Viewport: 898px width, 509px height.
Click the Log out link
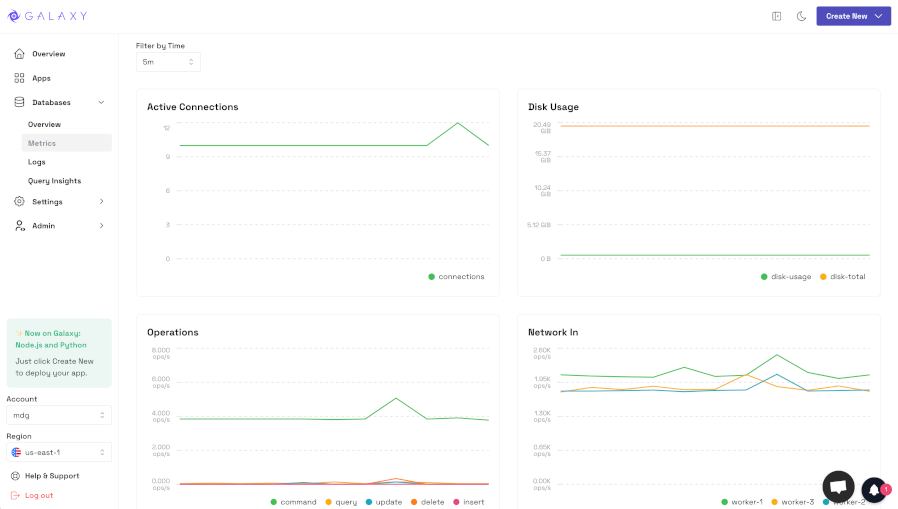[x=39, y=495]
